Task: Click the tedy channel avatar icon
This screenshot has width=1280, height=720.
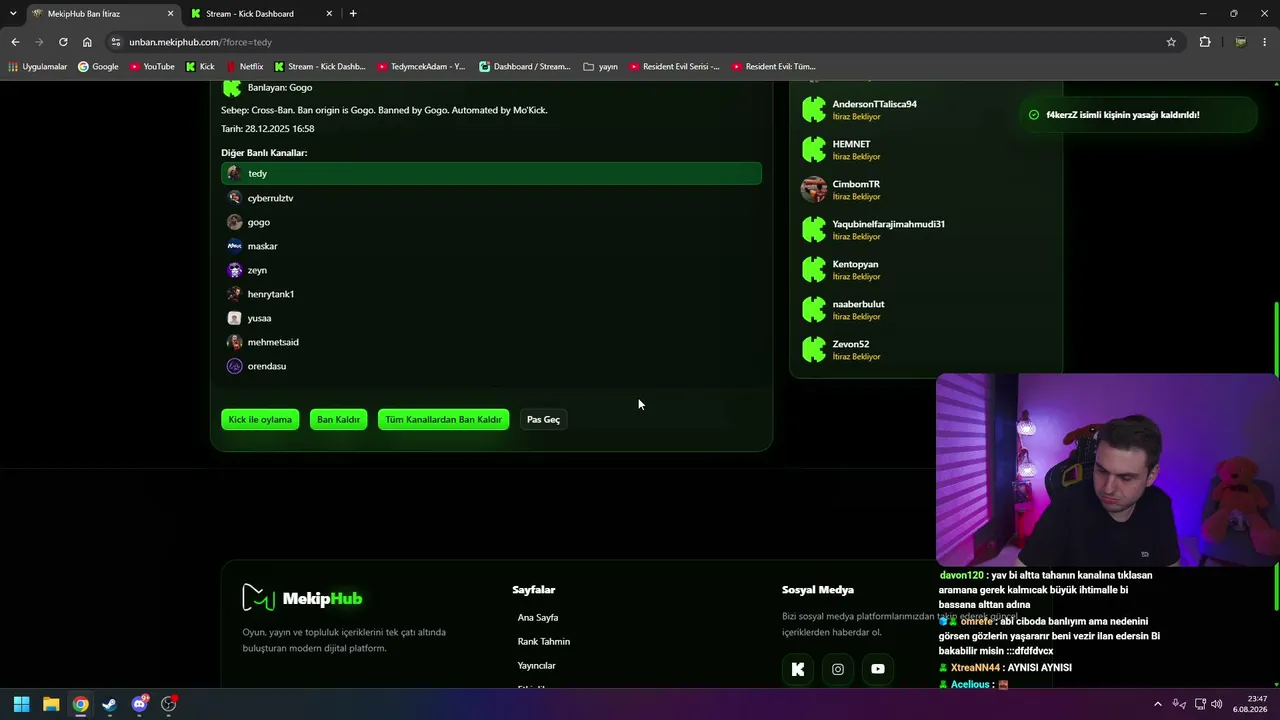Action: (x=234, y=173)
